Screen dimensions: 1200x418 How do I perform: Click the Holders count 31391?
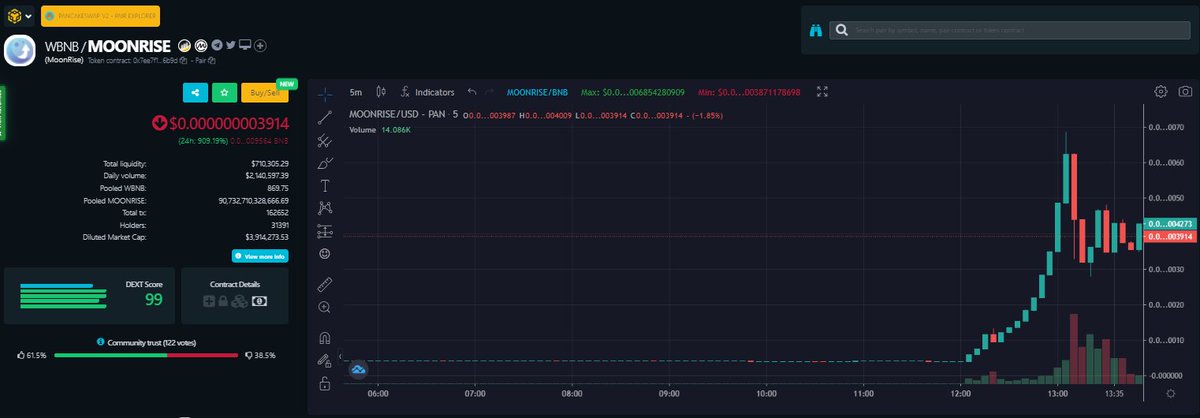277,225
